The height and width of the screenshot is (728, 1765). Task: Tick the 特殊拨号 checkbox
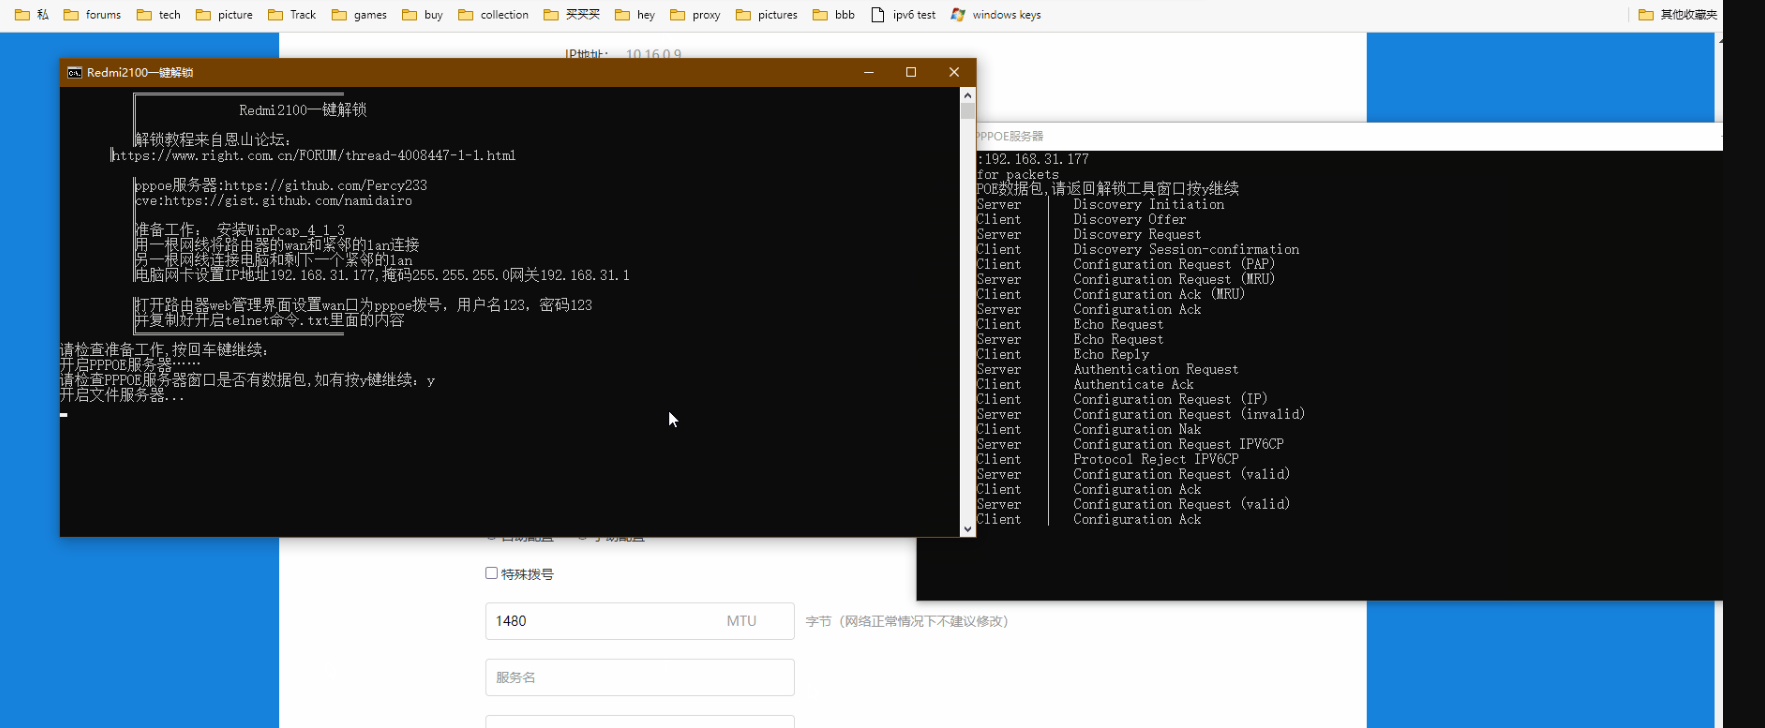pos(491,573)
